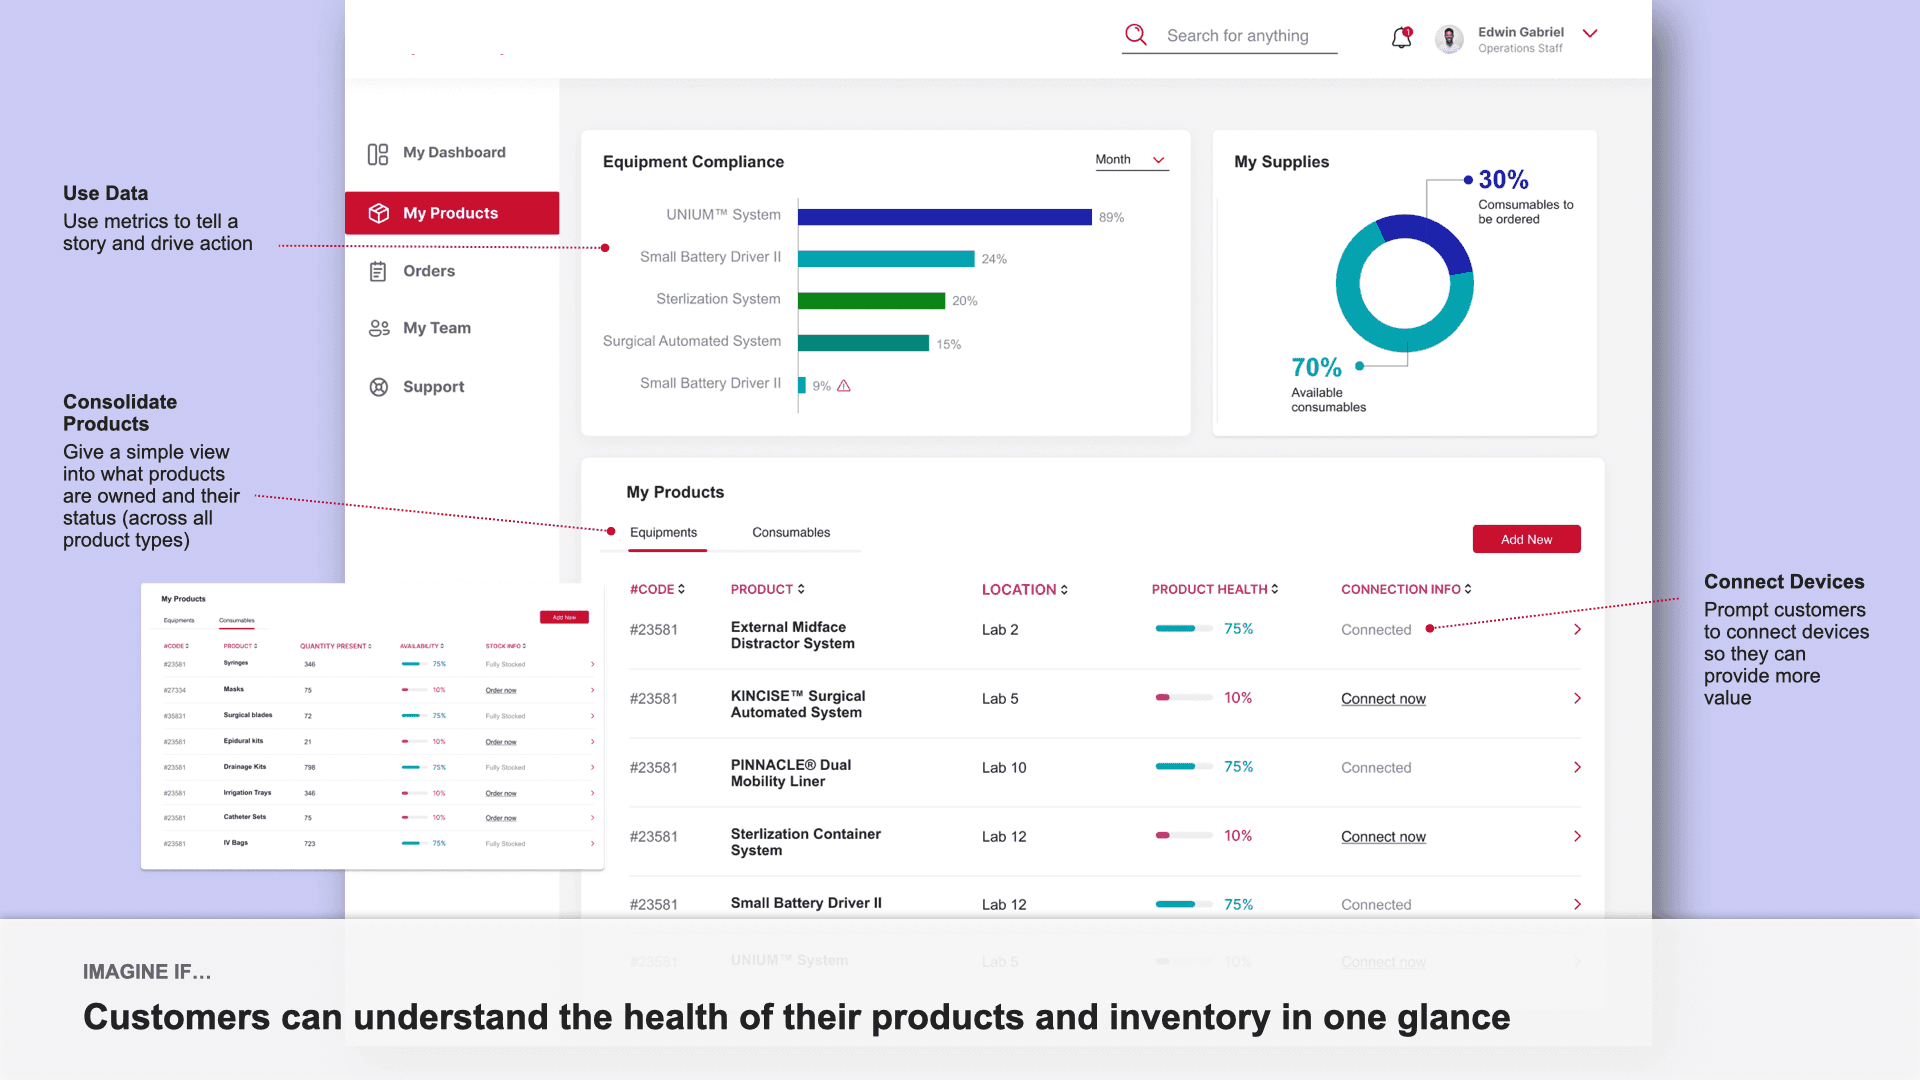This screenshot has height=1080, width=1920.
Task: Type in the Search for anything field
Action: 1238,36
